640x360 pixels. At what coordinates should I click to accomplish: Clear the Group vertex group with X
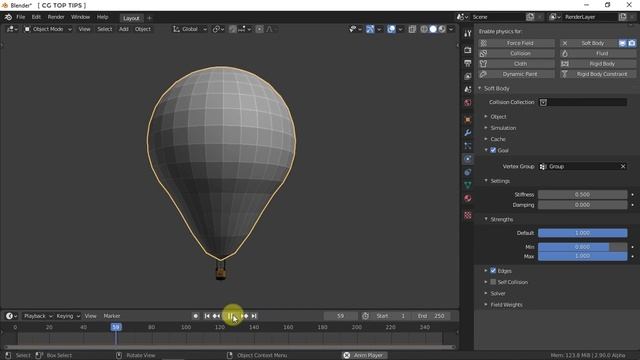pyautogui.click(x=623, y=167)
